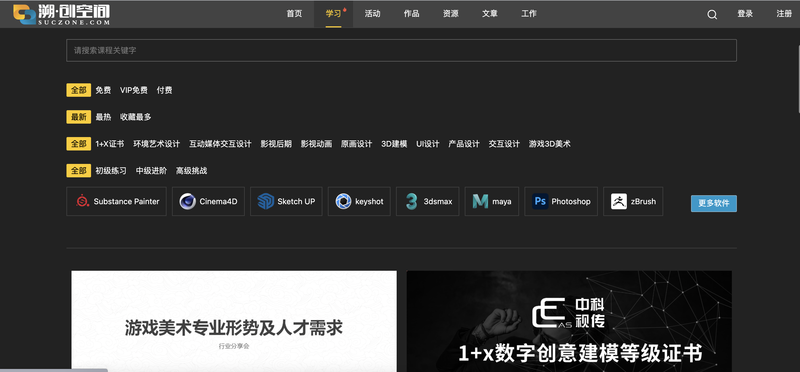The height and width of the screenshot is (372, 800).
Task: Go to 首页 in navigation
Action: pyautogui.click(x=294, y=14)
